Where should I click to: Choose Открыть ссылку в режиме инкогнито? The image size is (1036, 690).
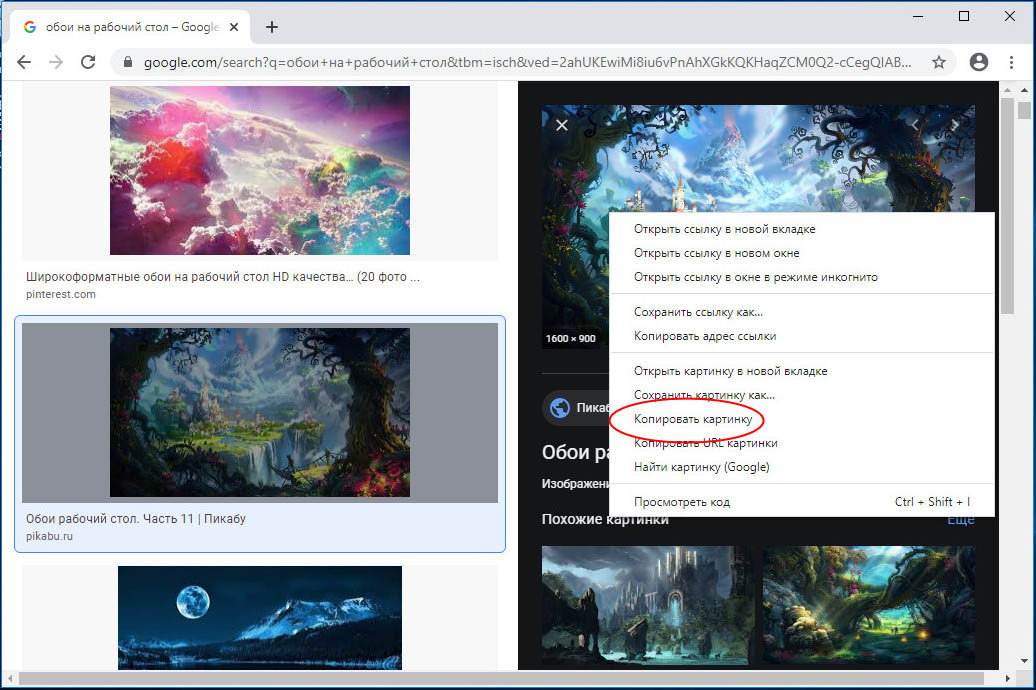(x=755, y=277)
